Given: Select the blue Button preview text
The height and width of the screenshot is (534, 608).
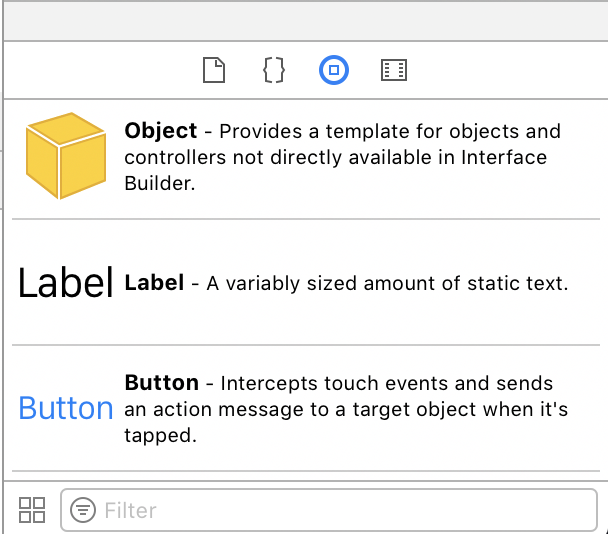Looking at the screenshot, I should tap(66, 408).
